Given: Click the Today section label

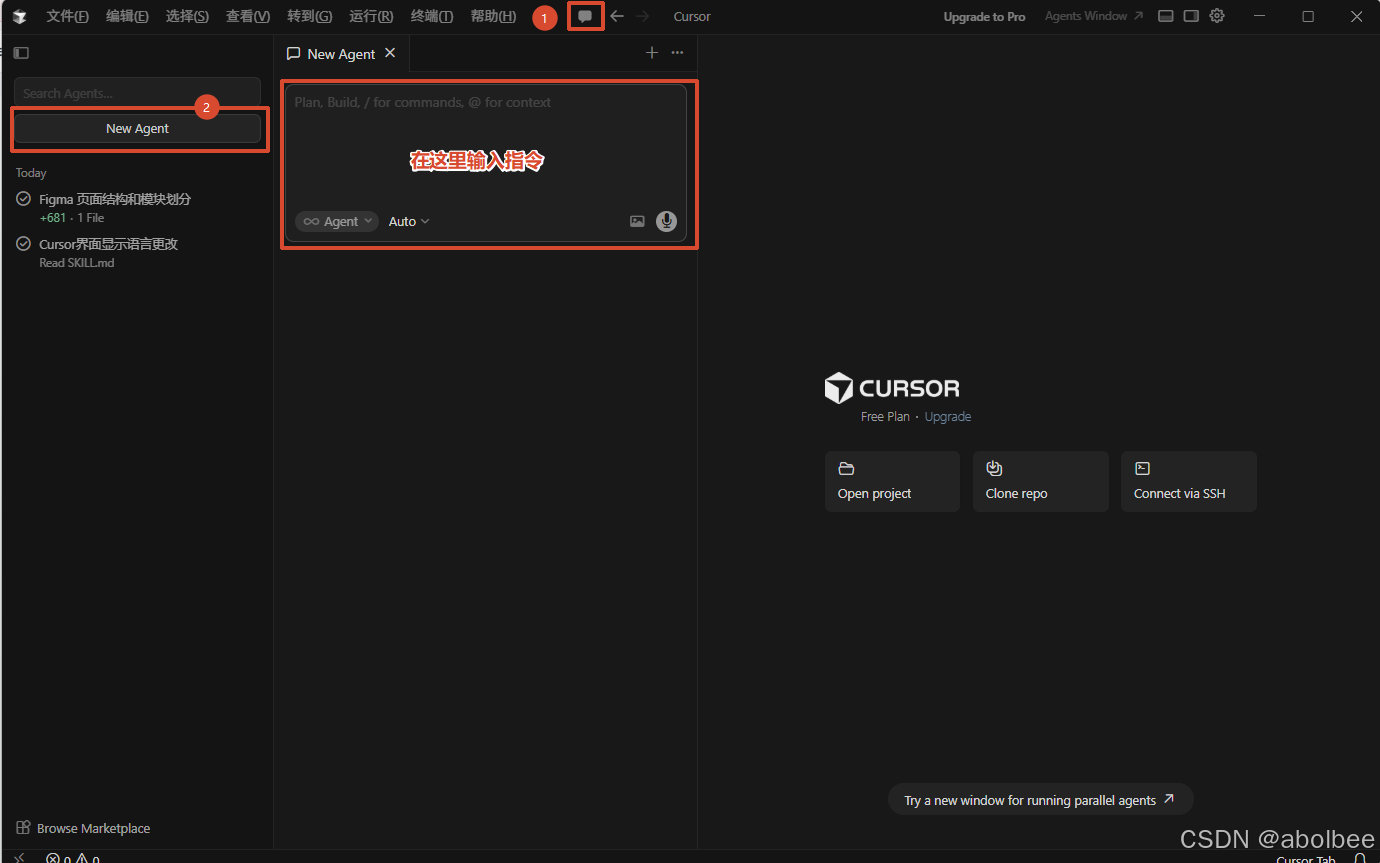Looking at the screenshot, I should click(31, 173).
